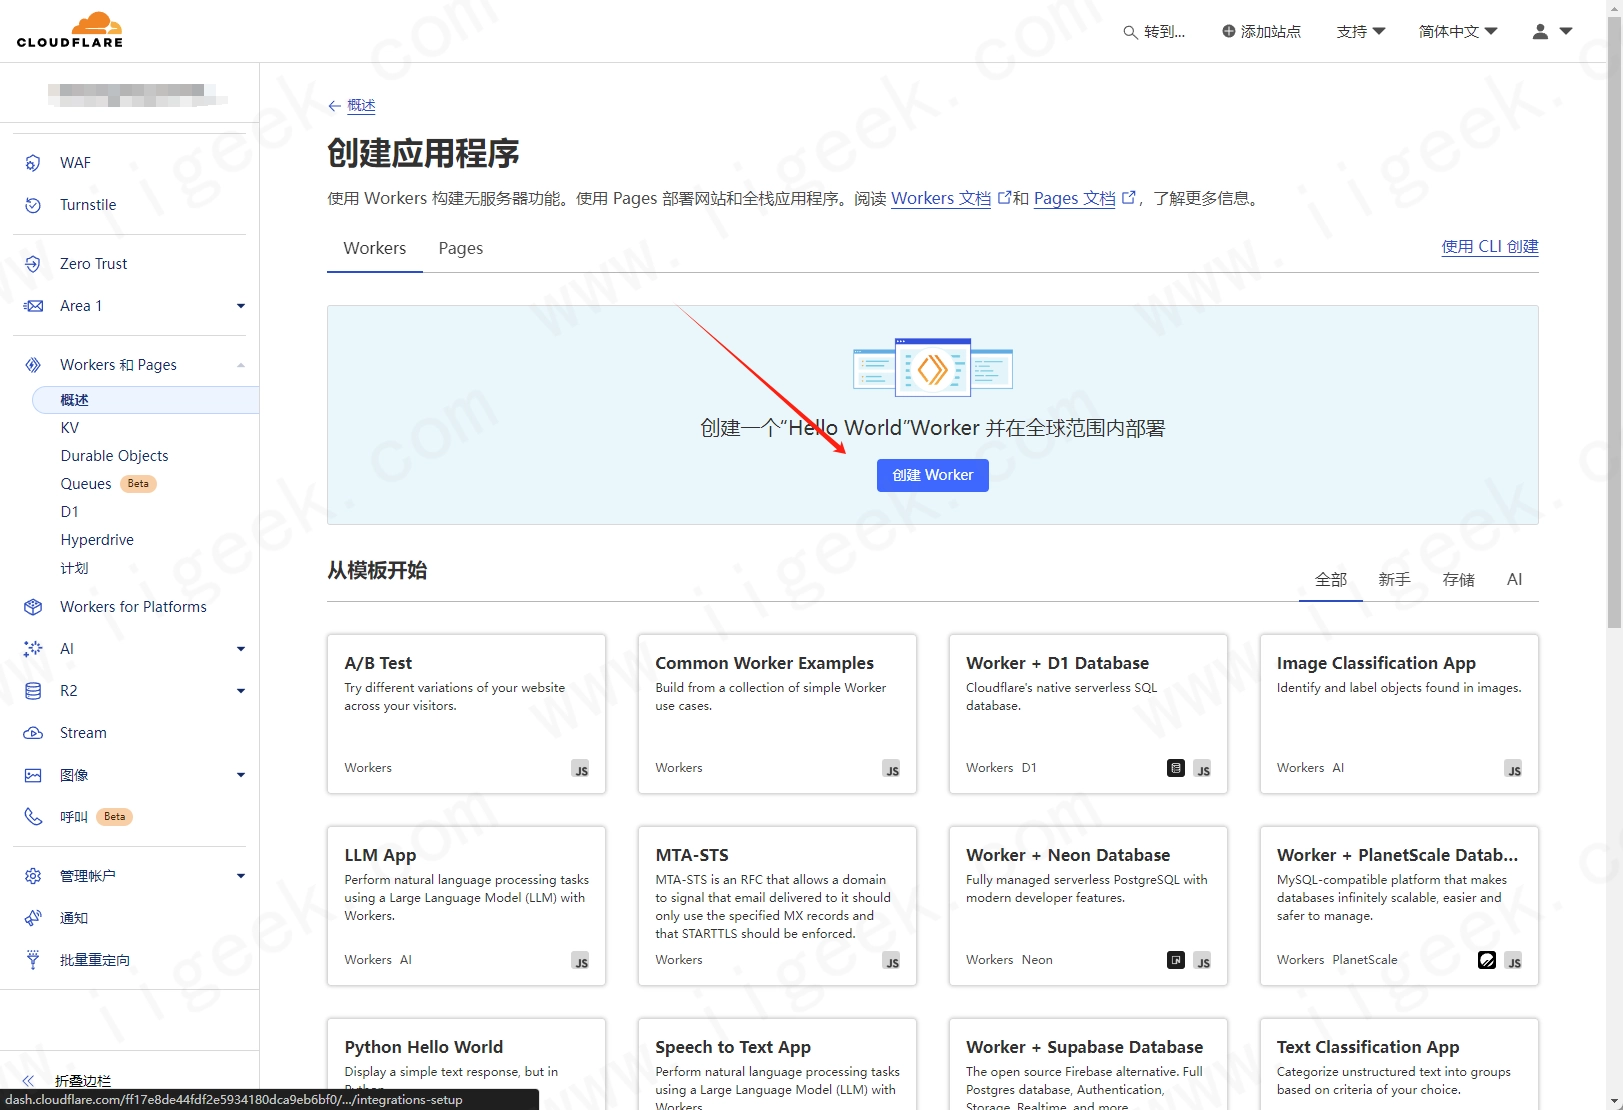The height and width of the screenshot is (1110, 1623).
Task: Open the 支持 dropdown menu
Action: [1361, 32]
